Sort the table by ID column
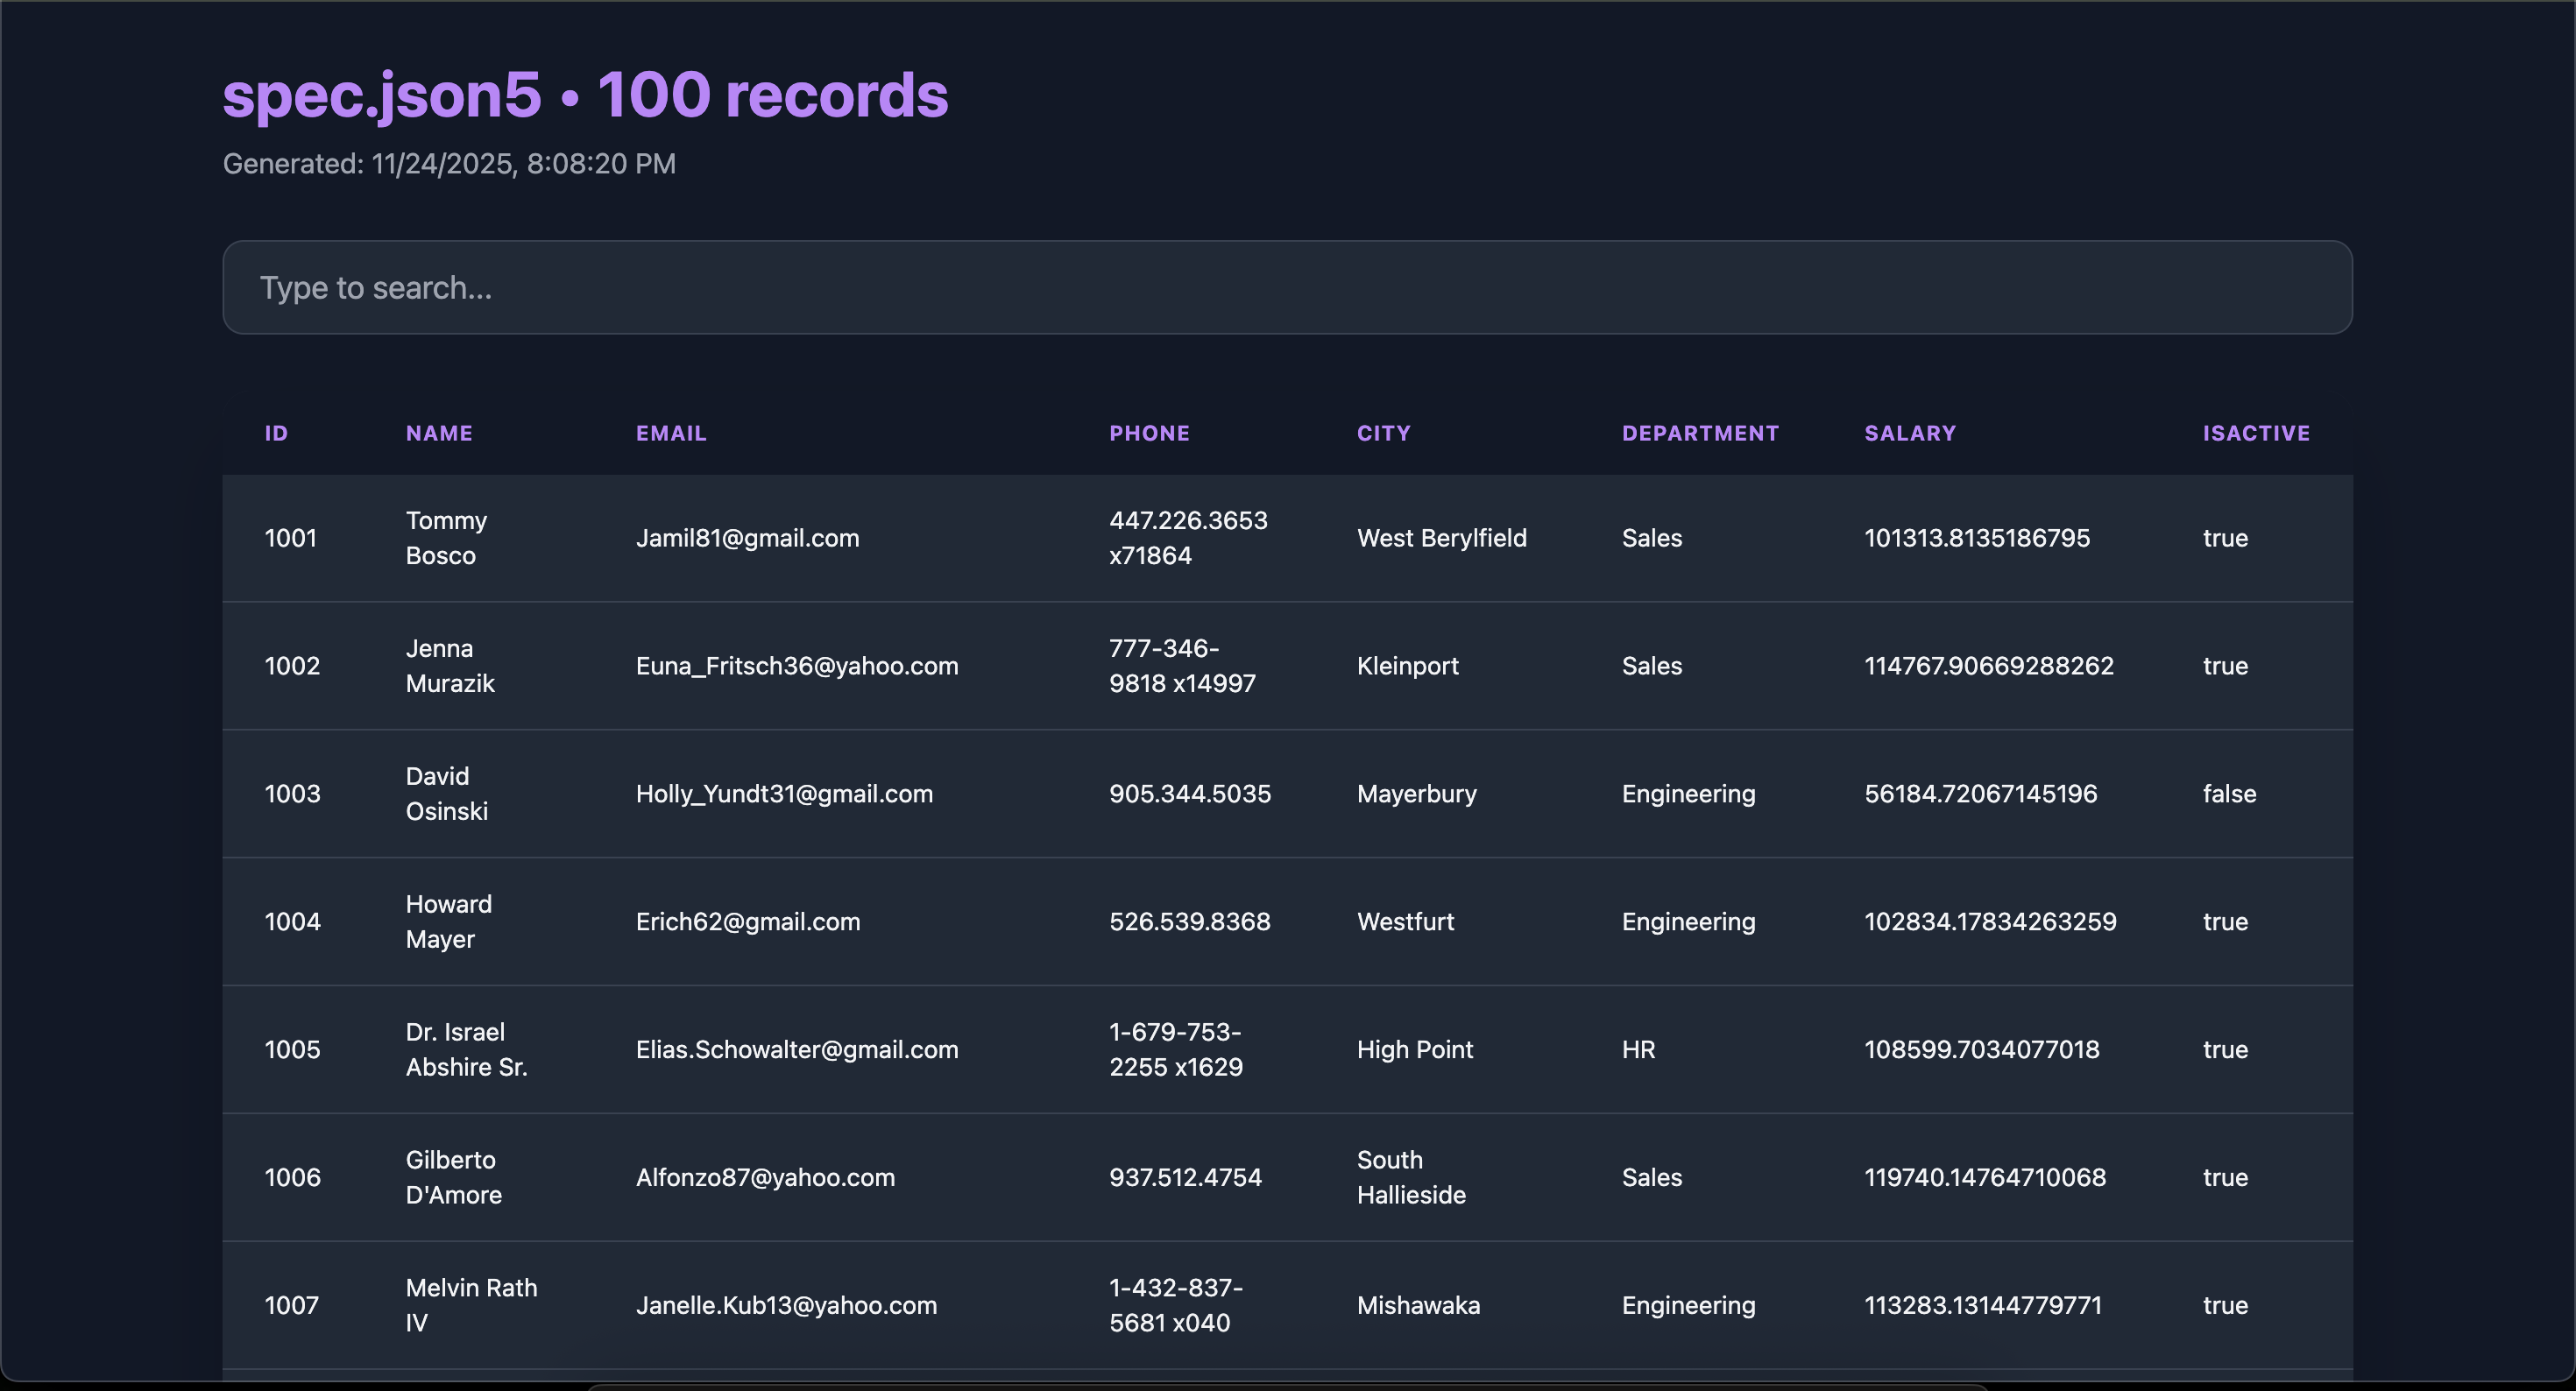Screen dimensions: 2576x1391 point(276,433)
